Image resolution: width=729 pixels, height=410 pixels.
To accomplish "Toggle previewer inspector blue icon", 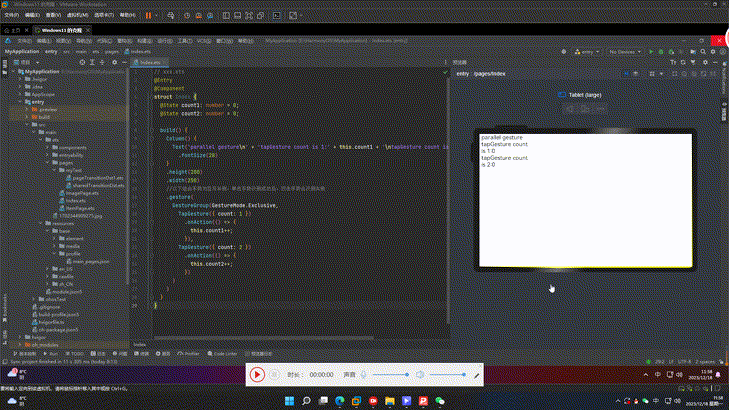I will (626, 74).
